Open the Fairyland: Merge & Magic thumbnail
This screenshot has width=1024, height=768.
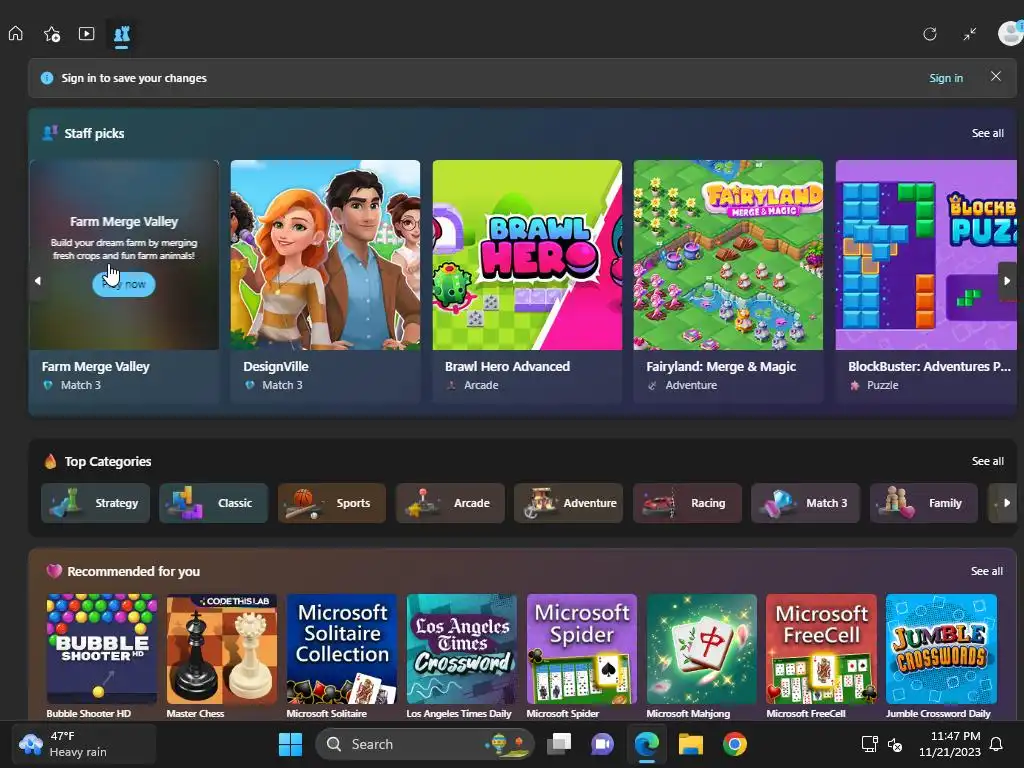point(728,255)
